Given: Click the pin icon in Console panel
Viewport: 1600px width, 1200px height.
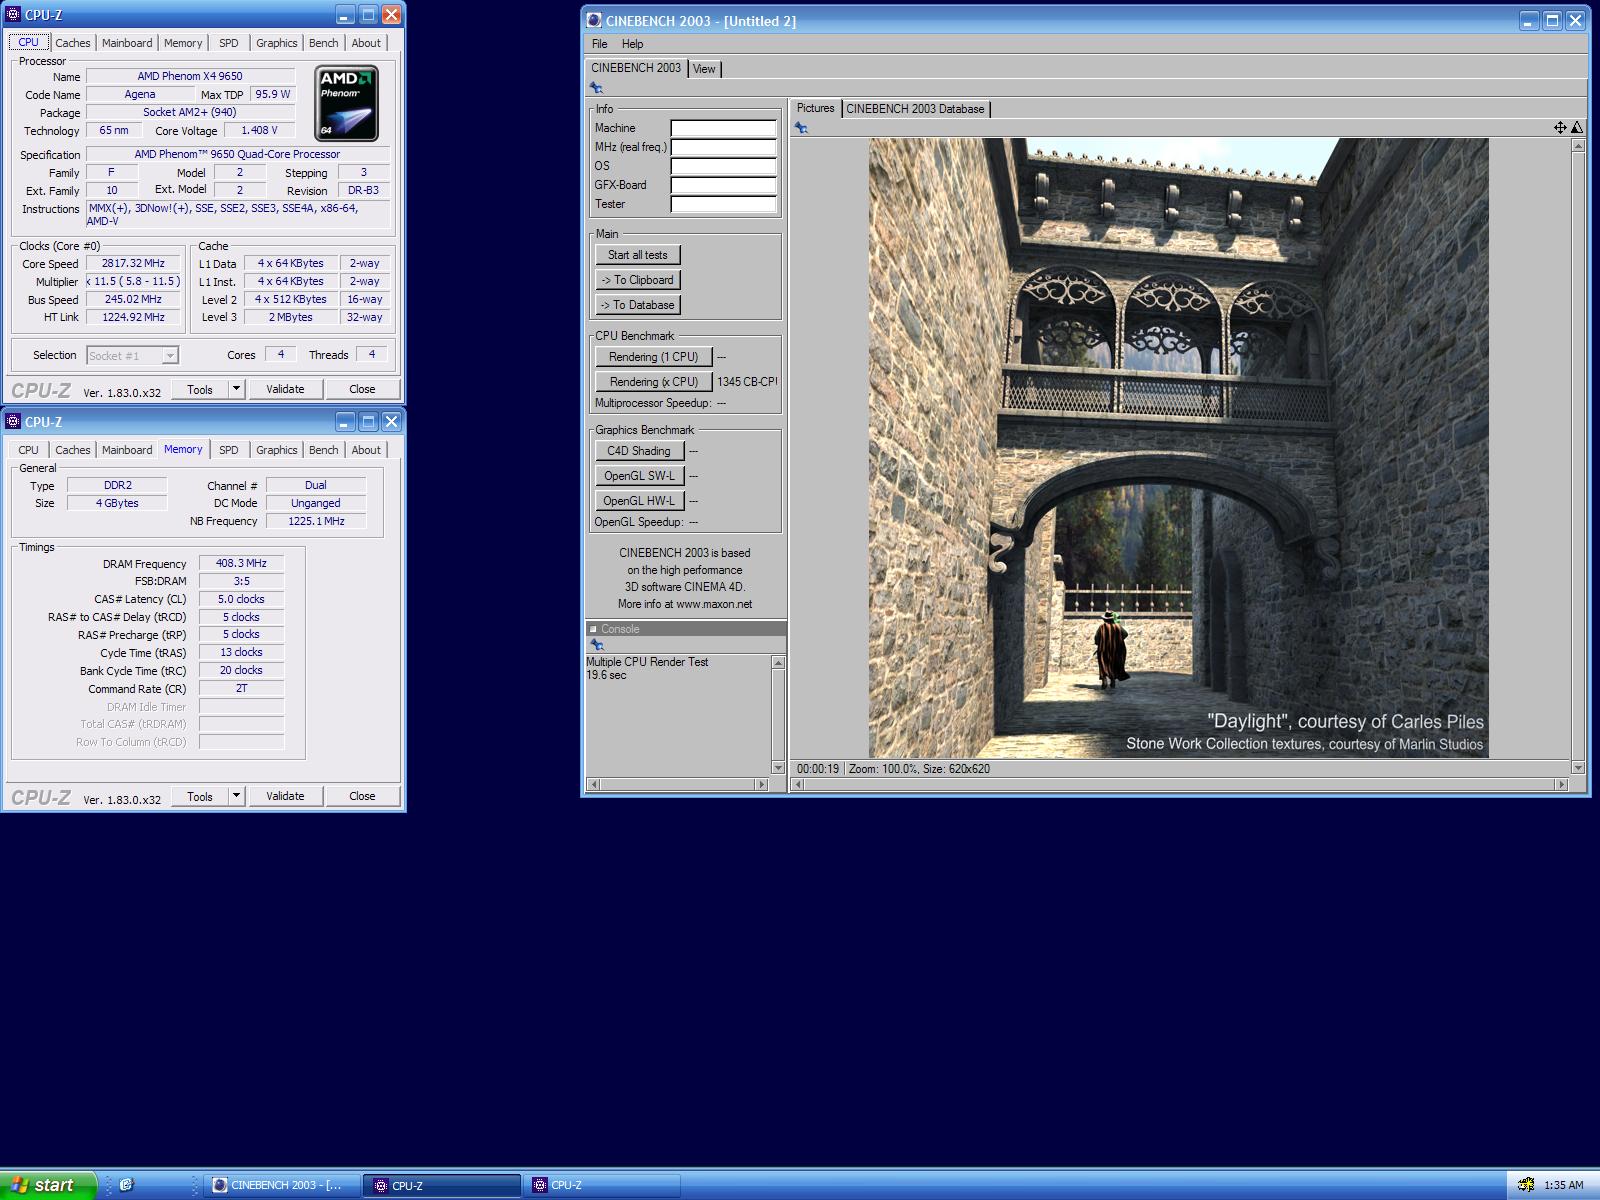Looking at the screenshot, I should [597, 645].
